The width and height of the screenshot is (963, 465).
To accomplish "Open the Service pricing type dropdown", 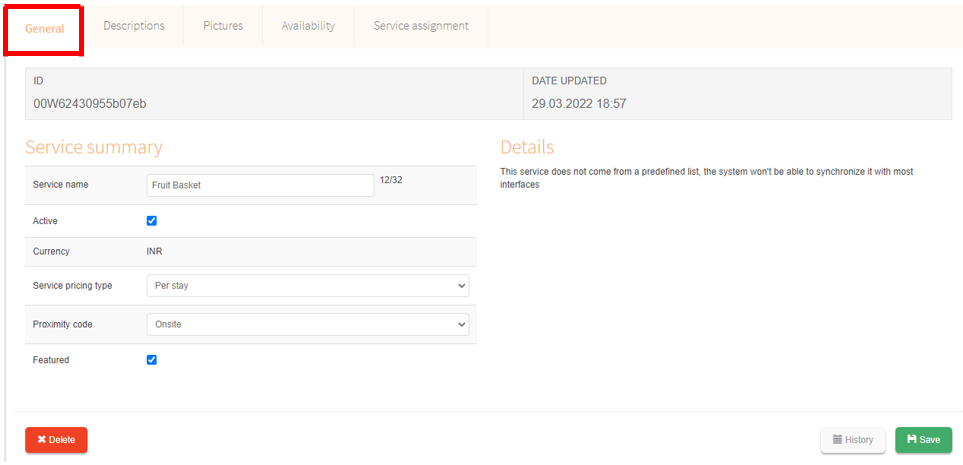I will pos(307,286).
